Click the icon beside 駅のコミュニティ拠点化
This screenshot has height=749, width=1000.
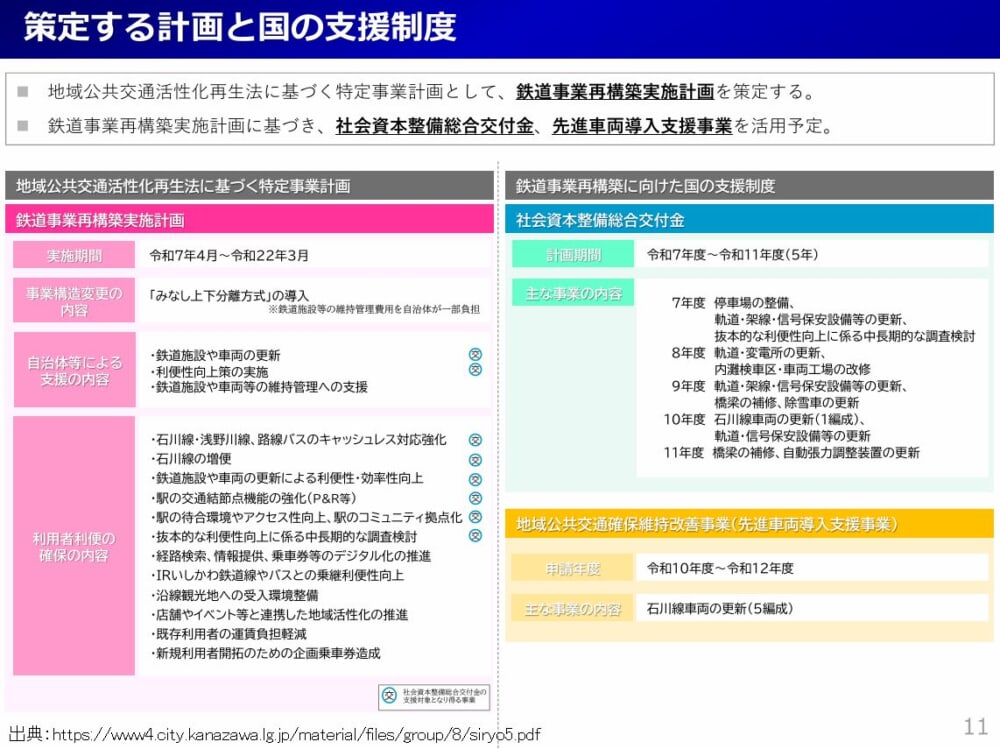pos(476,517)
